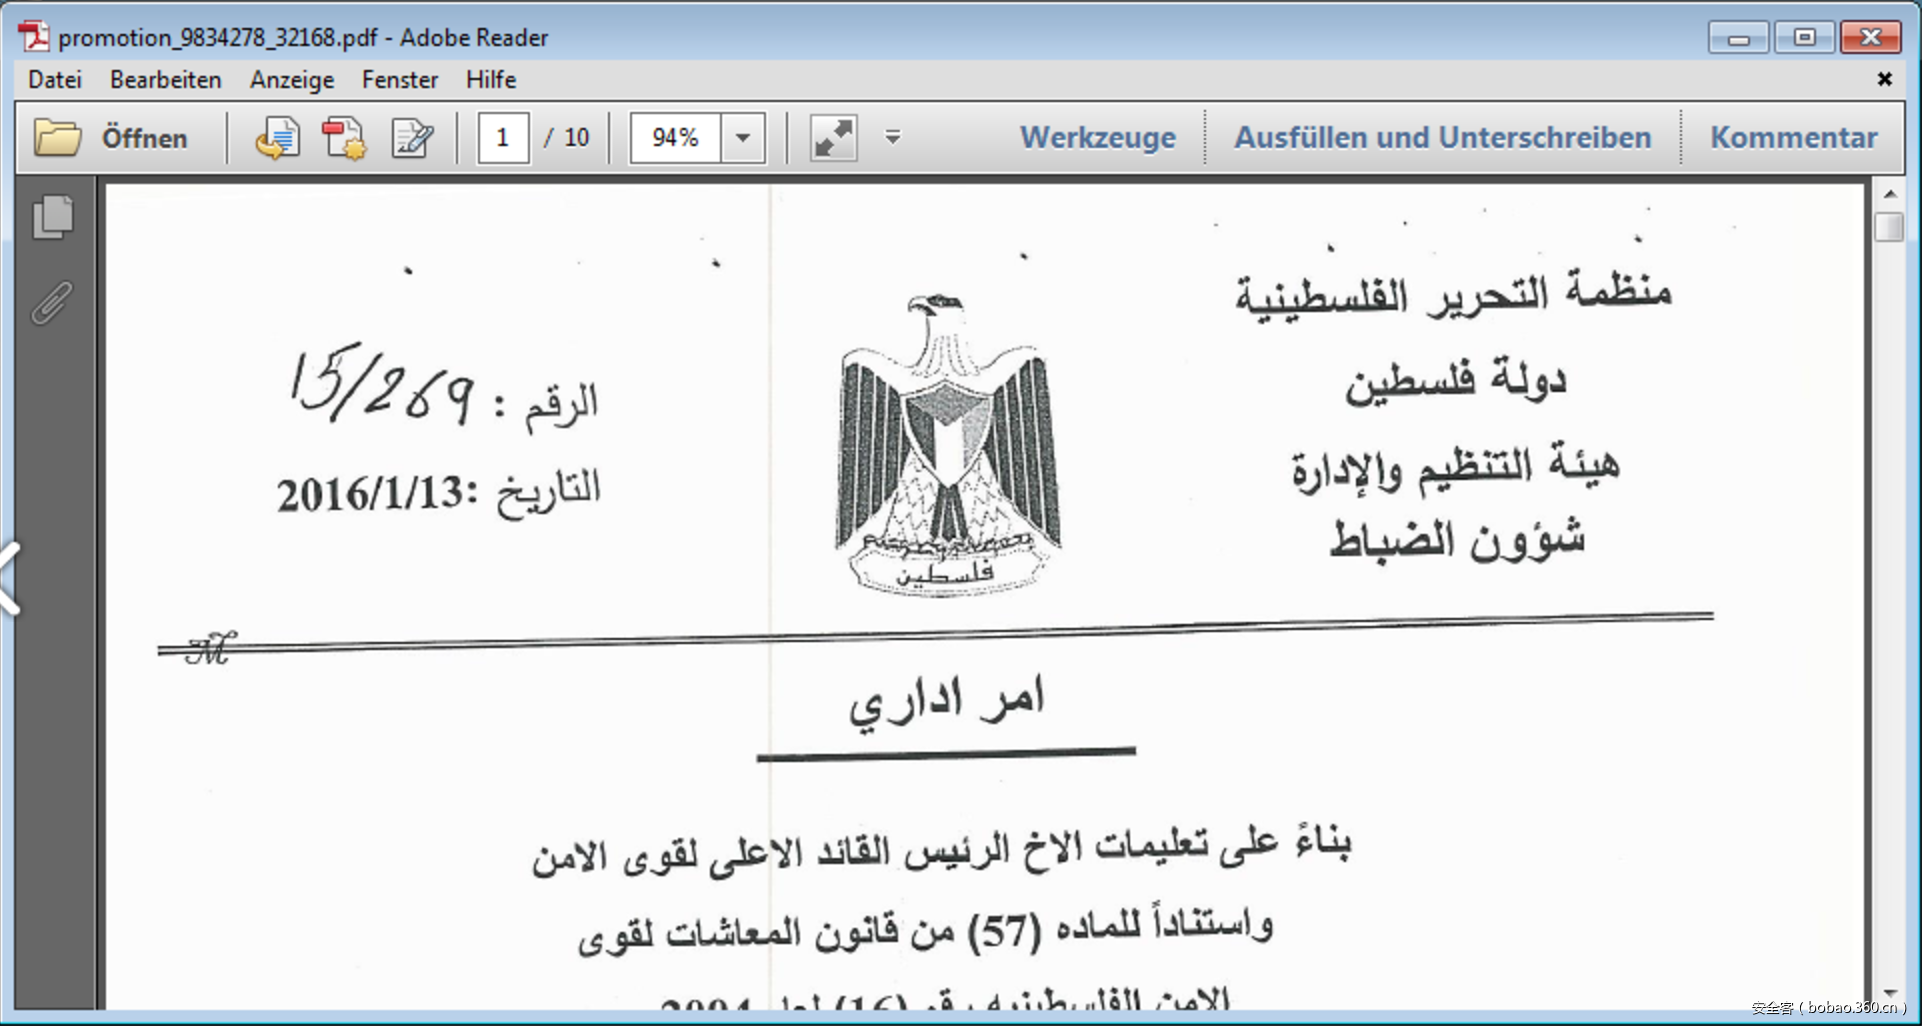Viewport: 1922px width, 1026px height.
Task: Open the Anzeige menu
Action: tap(291, 80)
